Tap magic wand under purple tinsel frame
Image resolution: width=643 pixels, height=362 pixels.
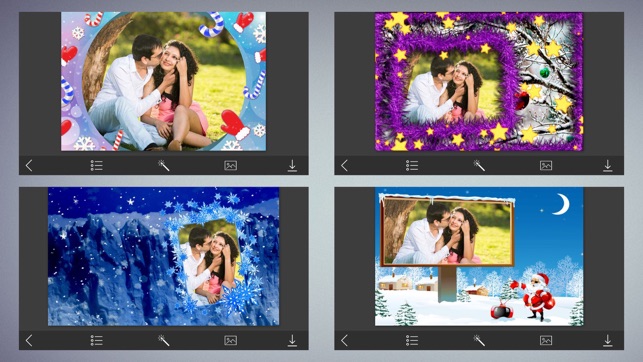pos(479,165)
